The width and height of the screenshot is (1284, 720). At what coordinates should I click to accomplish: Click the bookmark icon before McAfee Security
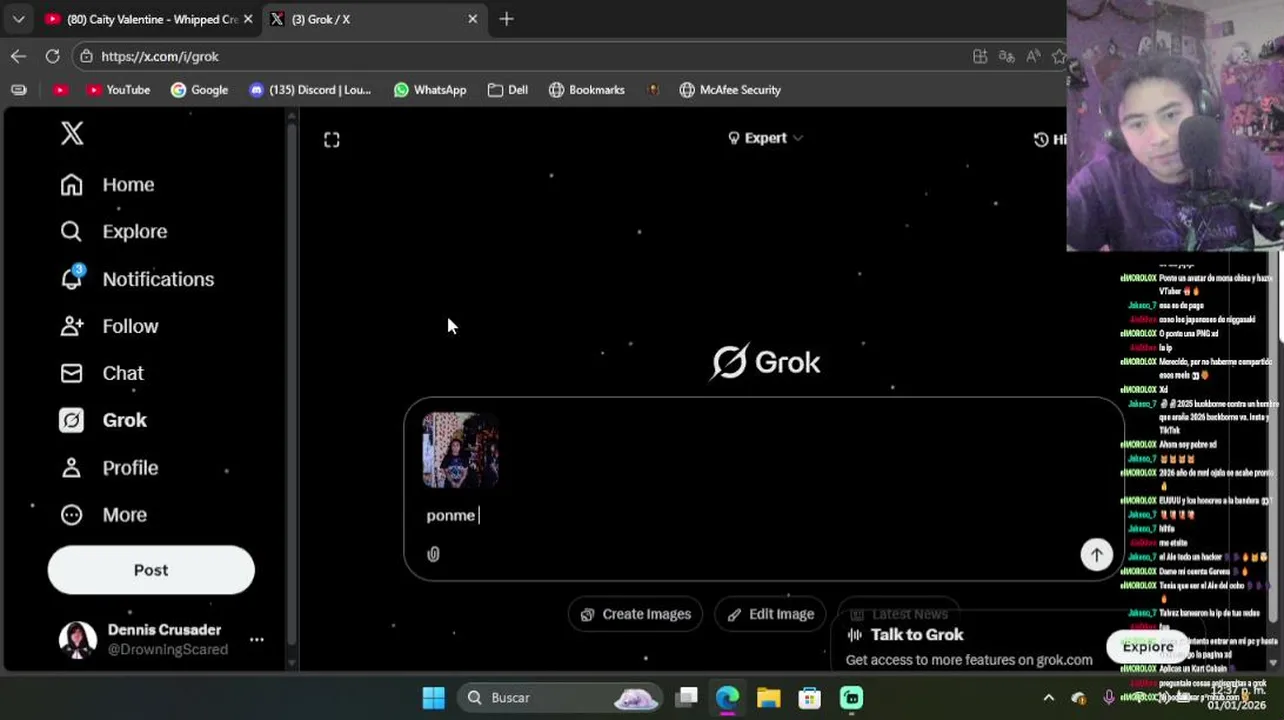(653, 90)
